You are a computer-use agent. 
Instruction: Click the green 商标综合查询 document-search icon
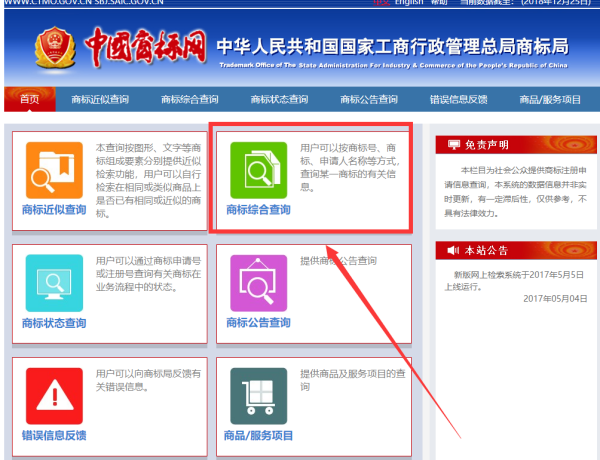(259, 170)
